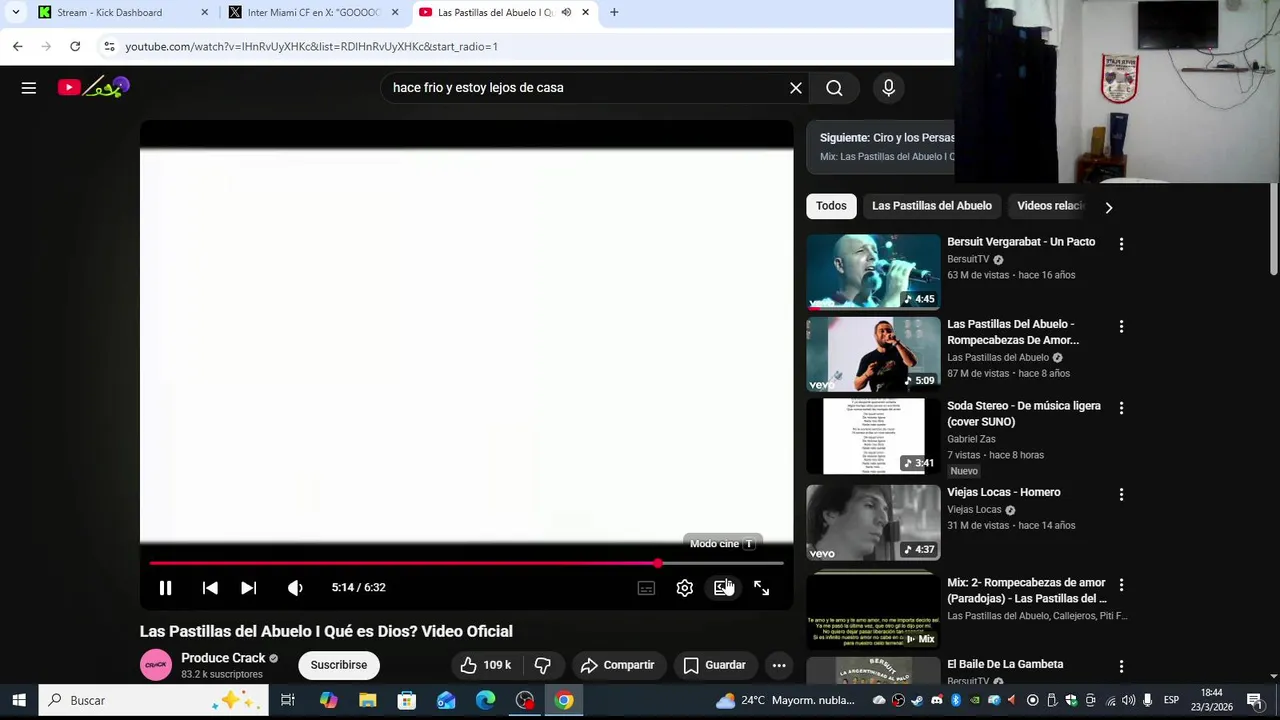Toggle subtitles in the video player
1280x720 pixels.
click(x=646, y=588)
